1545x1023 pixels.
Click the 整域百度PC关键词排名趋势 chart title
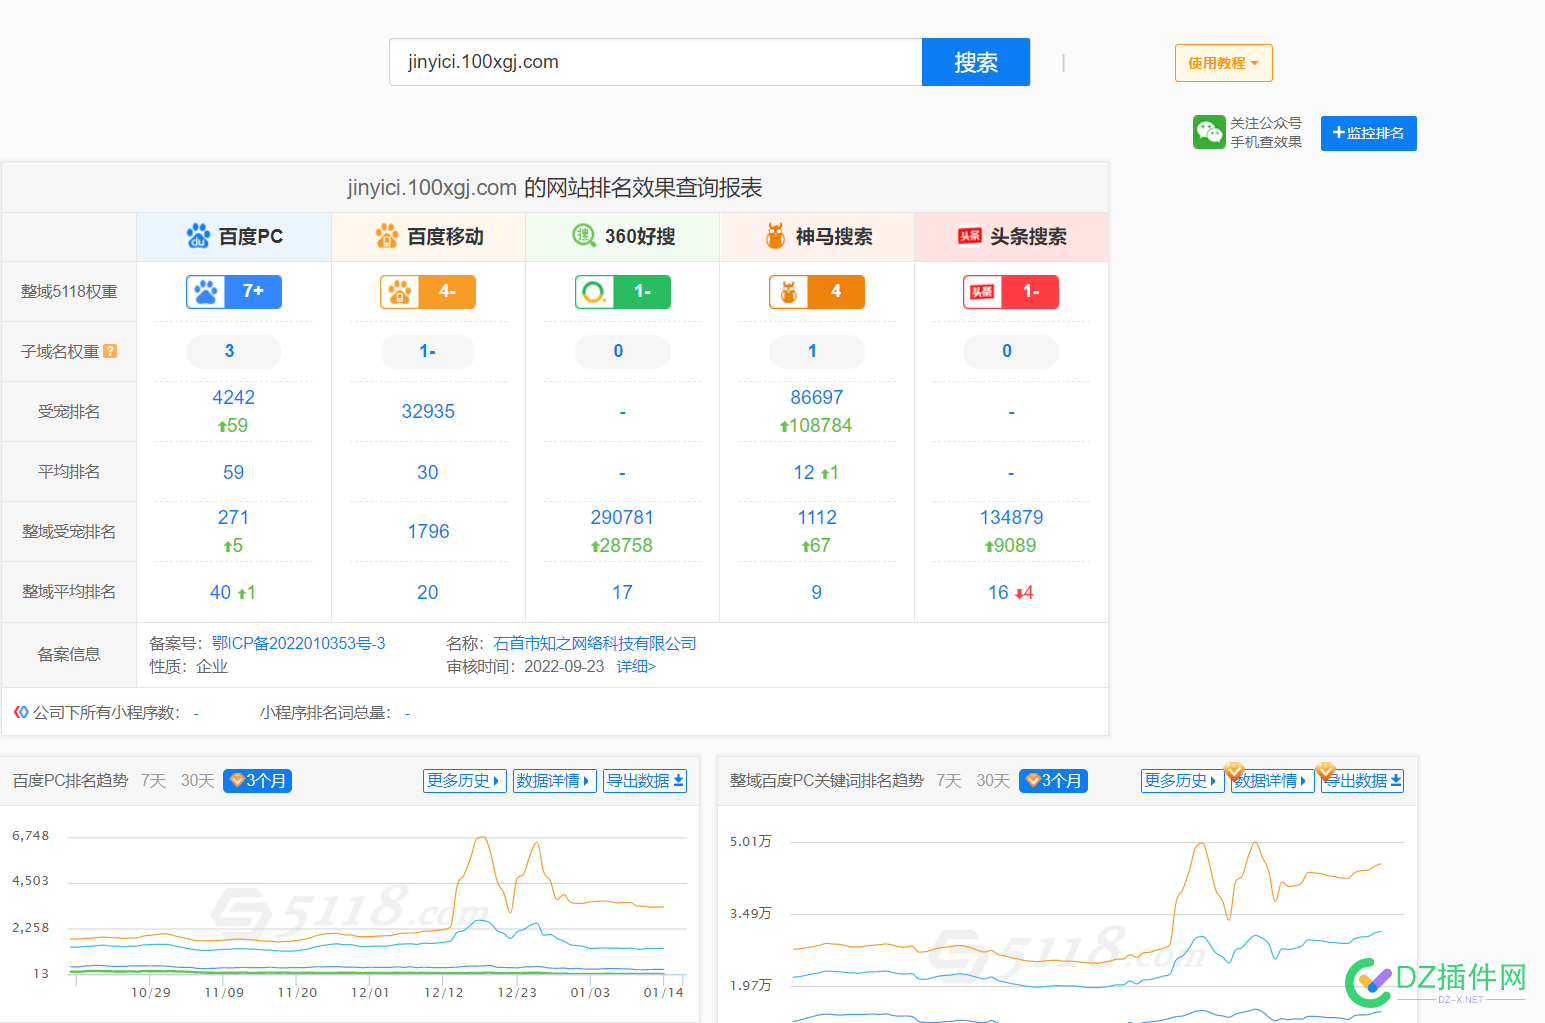tap(827, 781)
